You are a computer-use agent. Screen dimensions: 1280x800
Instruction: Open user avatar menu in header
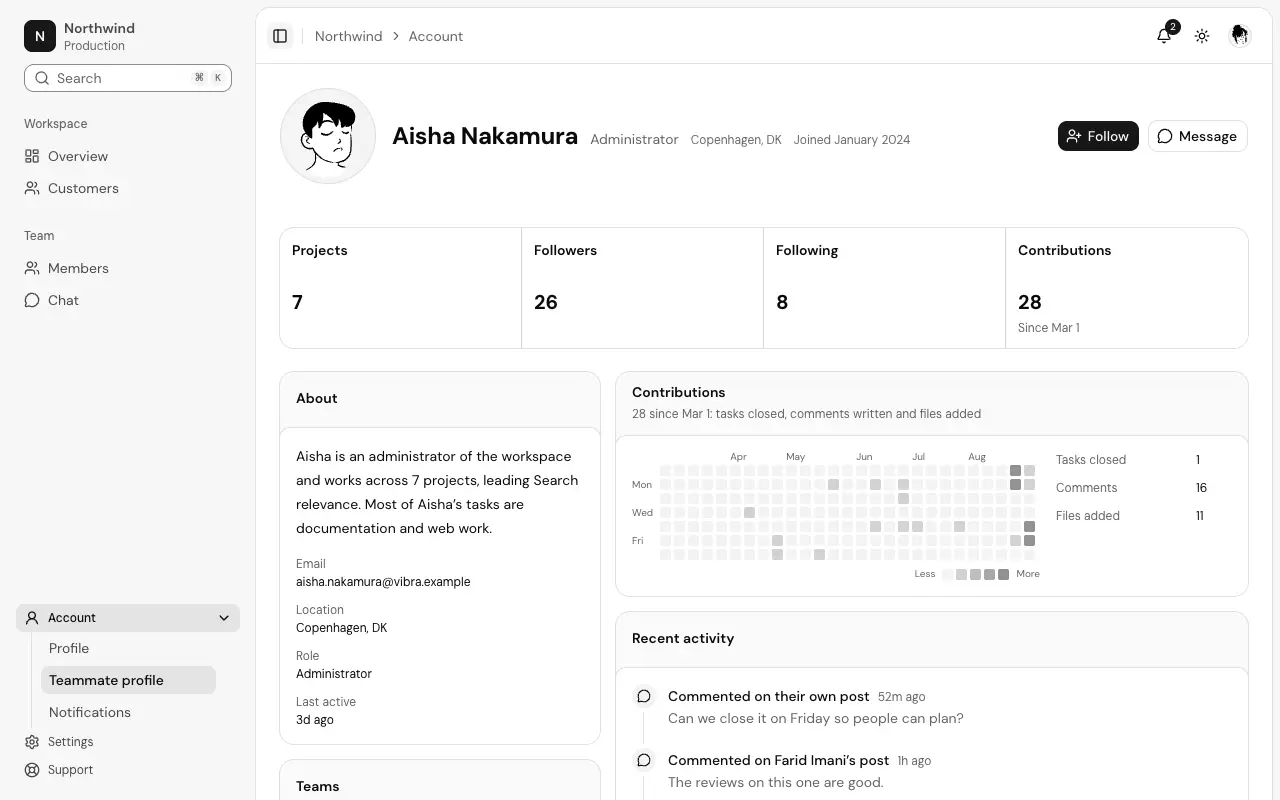tap(1240, 36)
